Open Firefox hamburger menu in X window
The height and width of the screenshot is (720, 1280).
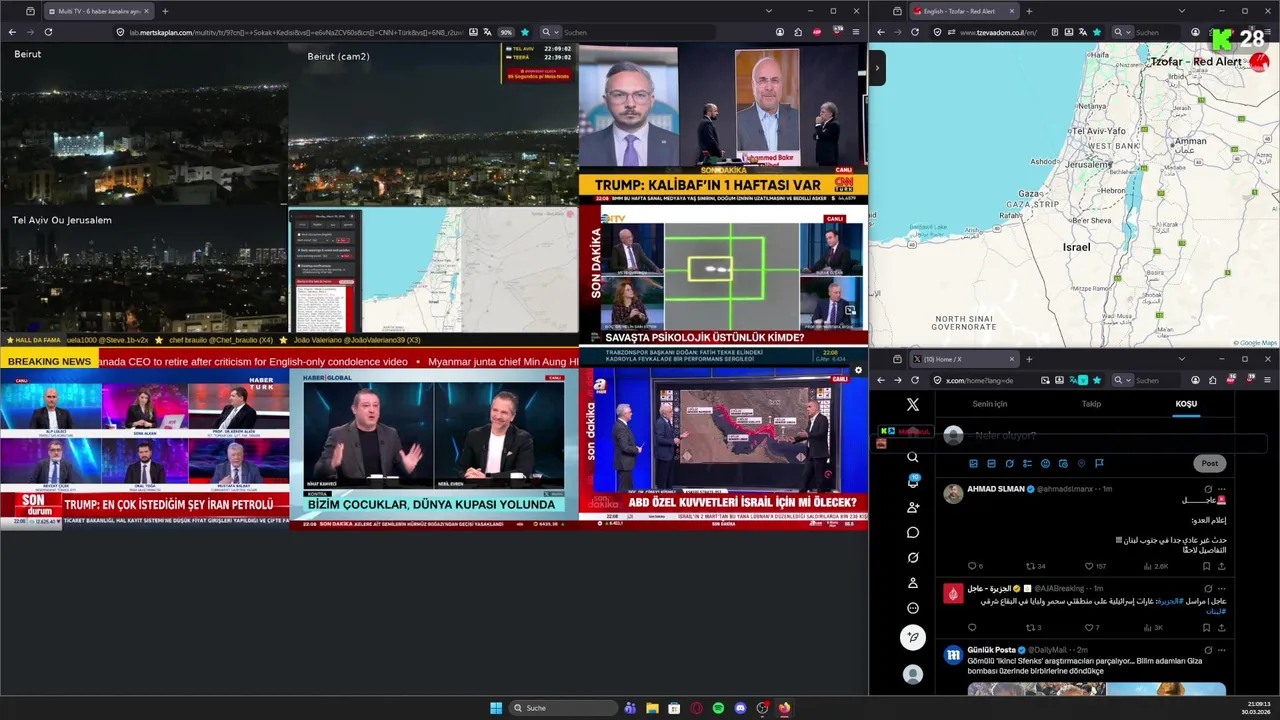[1267, 380]
